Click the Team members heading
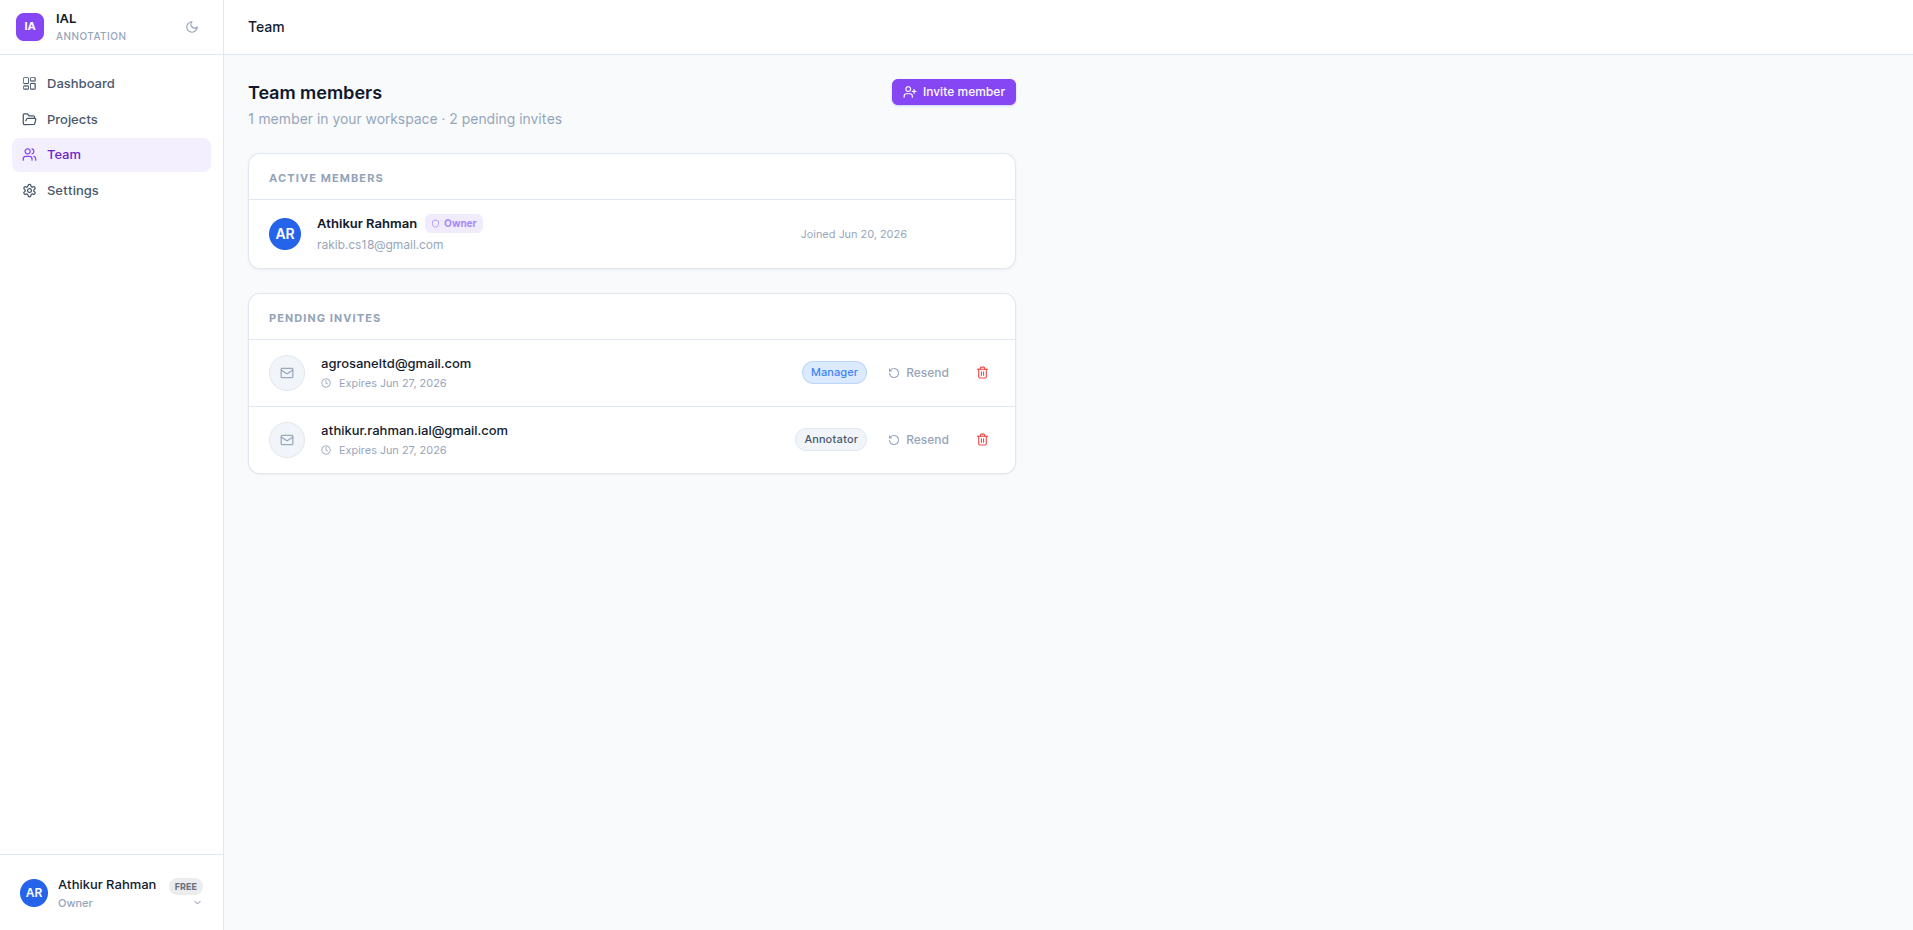Viewport: 1913px width, 930px height. [x=315, y=93]
